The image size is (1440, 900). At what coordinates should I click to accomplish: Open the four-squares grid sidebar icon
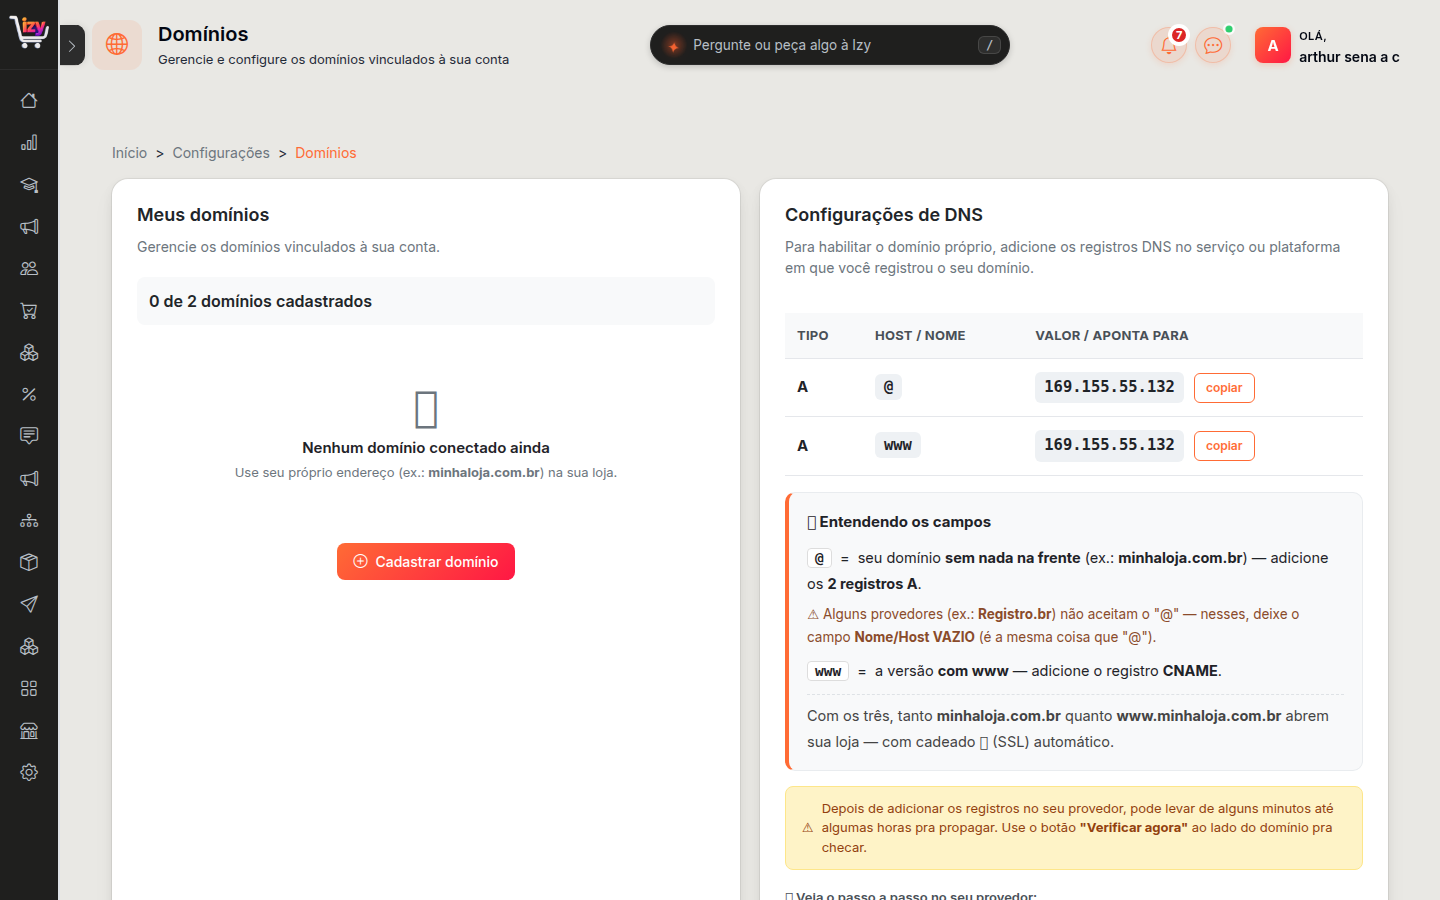pos(29,688)
